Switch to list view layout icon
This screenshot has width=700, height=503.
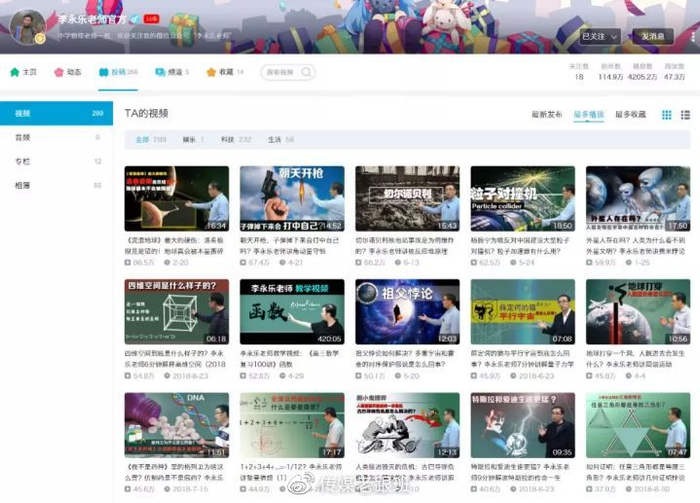pos(685,115)
